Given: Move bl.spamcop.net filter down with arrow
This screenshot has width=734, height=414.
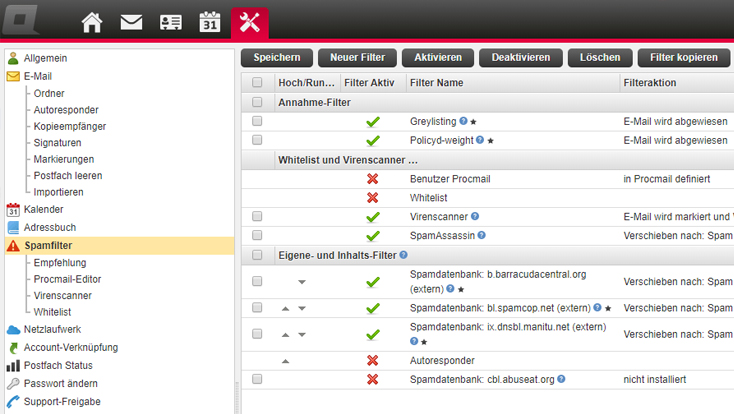Looking at the screenshot, I should (302, 309).
